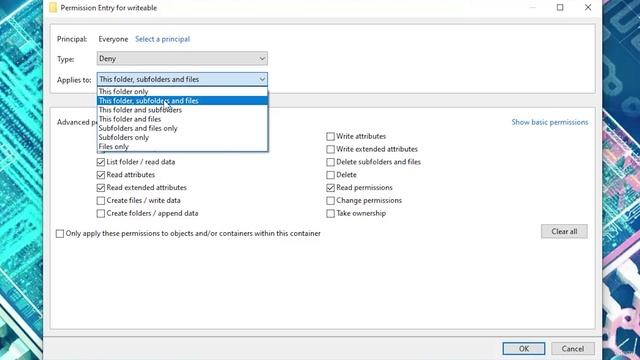Confirm with the OK button
The image size is (640, 360).
[524, 349]
